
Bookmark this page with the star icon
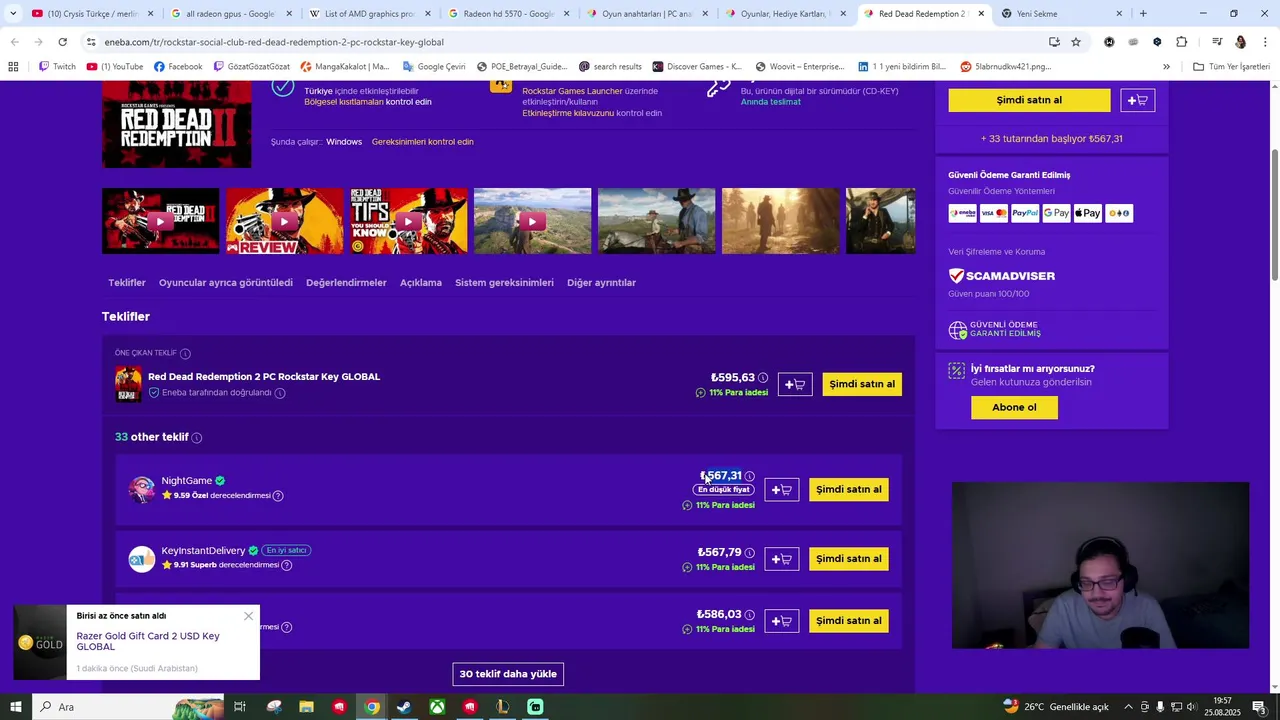tap(1076, 42)
